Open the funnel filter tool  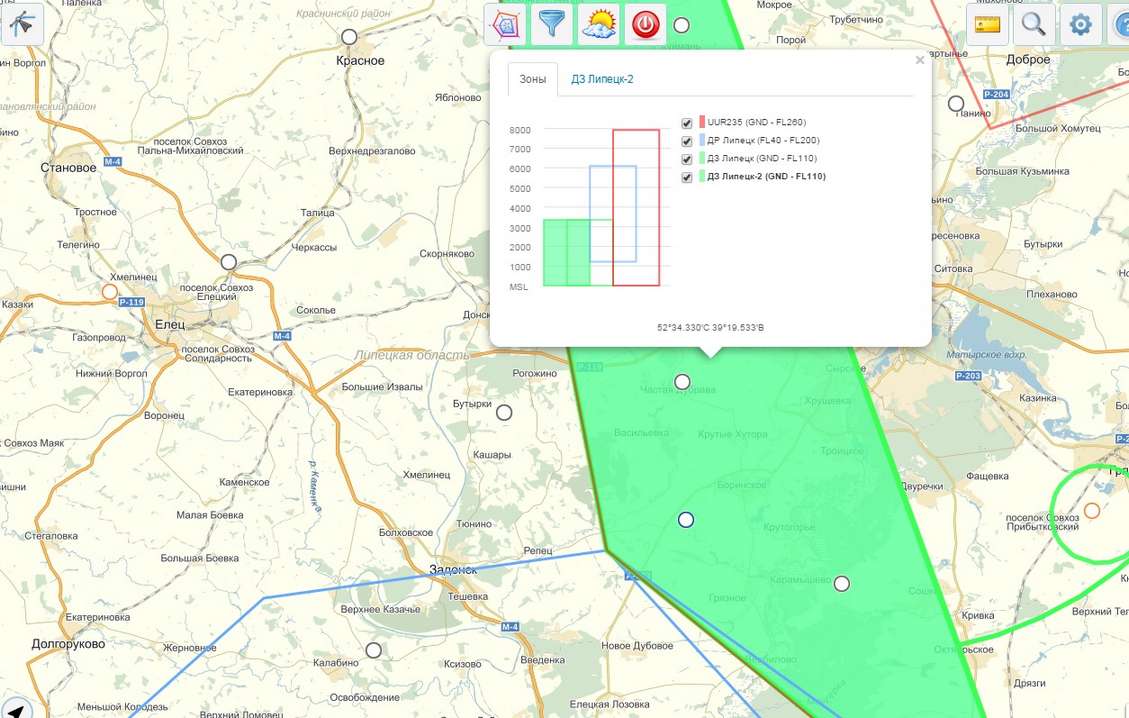(551, 24)
